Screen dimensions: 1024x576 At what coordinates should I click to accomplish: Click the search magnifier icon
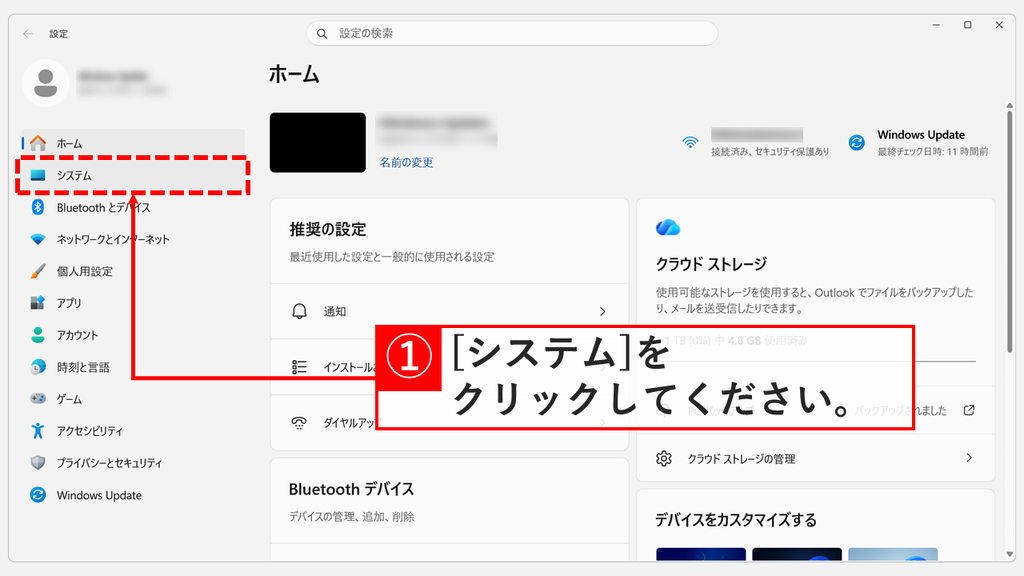[x=322, y=33]
